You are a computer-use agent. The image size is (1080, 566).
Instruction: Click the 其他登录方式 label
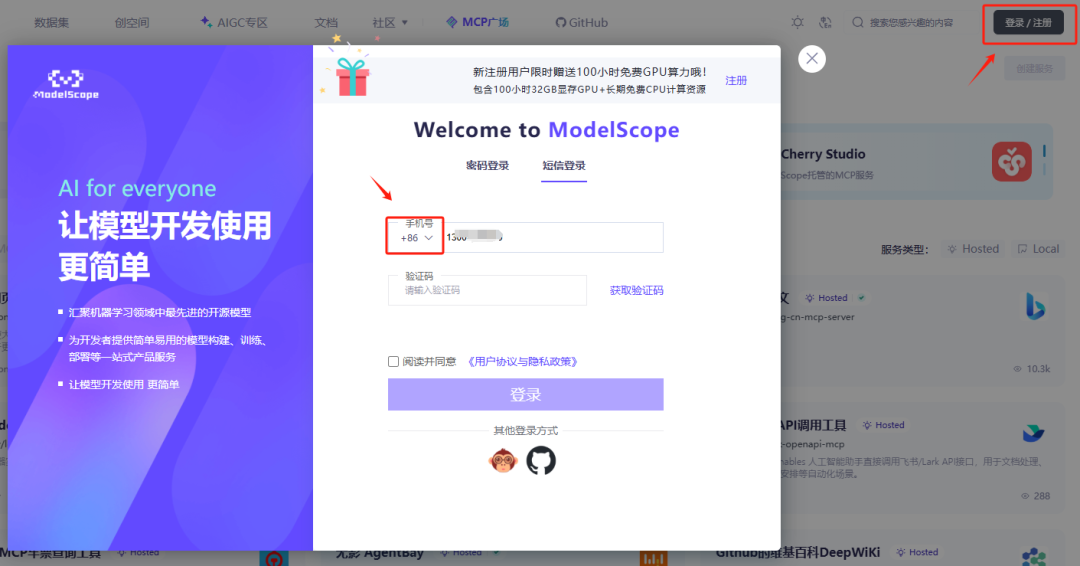526,430
